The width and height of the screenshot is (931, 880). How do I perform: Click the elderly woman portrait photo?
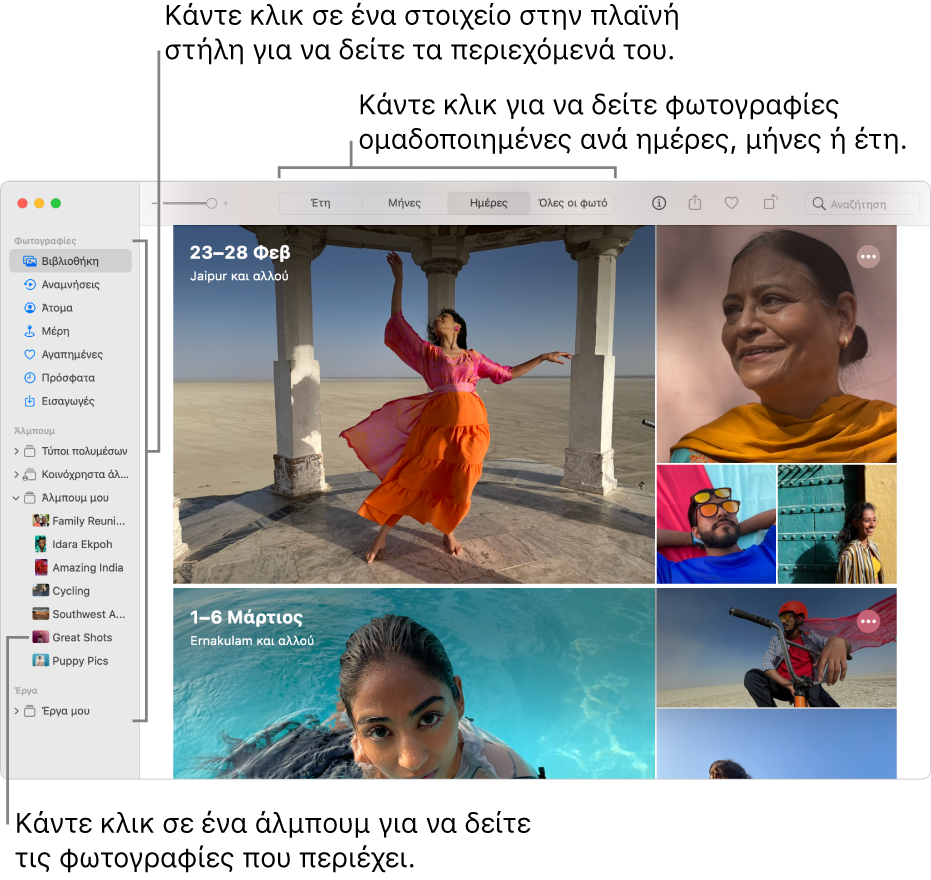pyautogui.click(x=777, y=344)
